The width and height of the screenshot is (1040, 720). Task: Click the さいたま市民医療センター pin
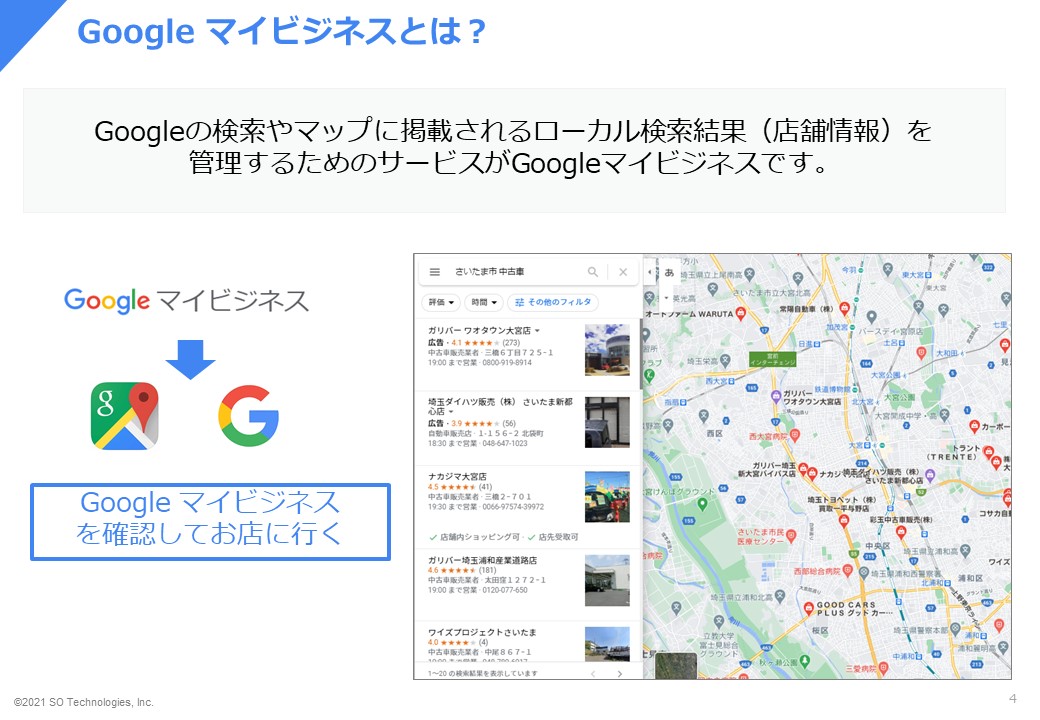(x=791, y=536)
